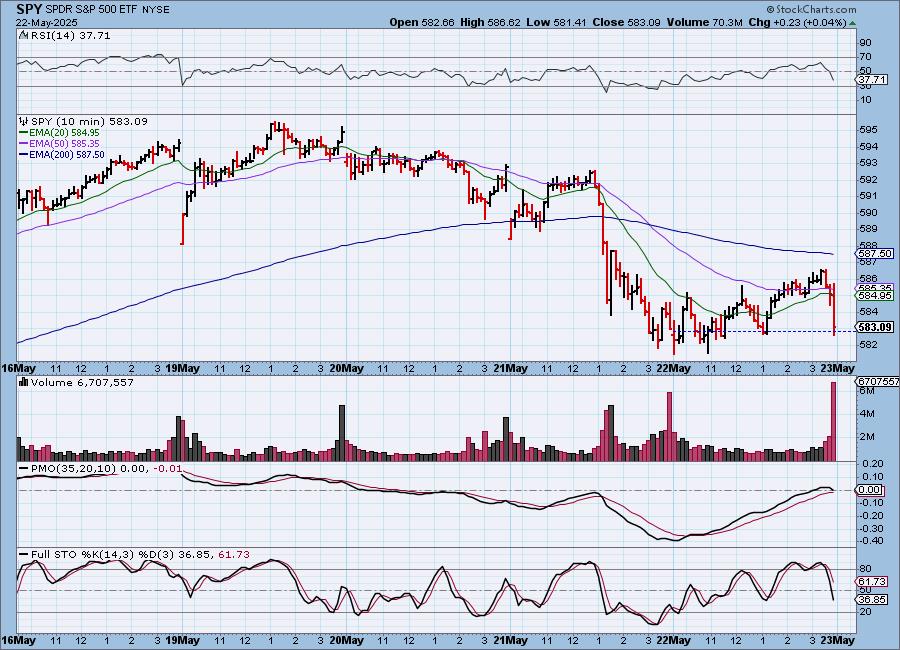Click the 16May marker below the stochastic panel

(19, 640)
